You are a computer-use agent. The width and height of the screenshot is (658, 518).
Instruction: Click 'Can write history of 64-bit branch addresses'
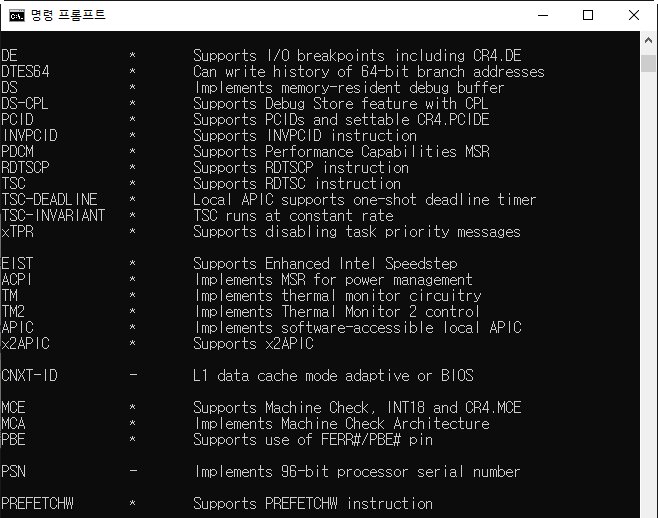coord(369,71)
